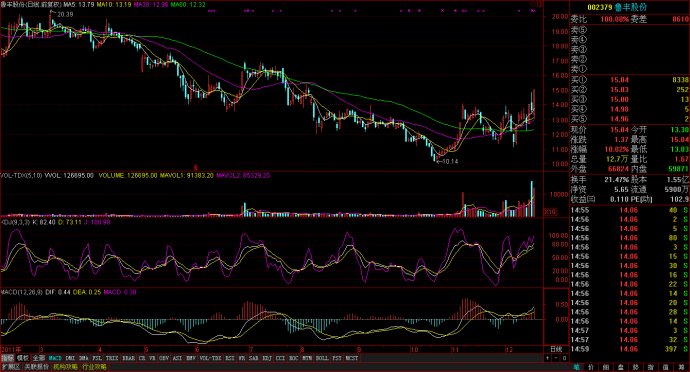
Task: Click the 行业攻略 link
Action: tap(95, 367)
